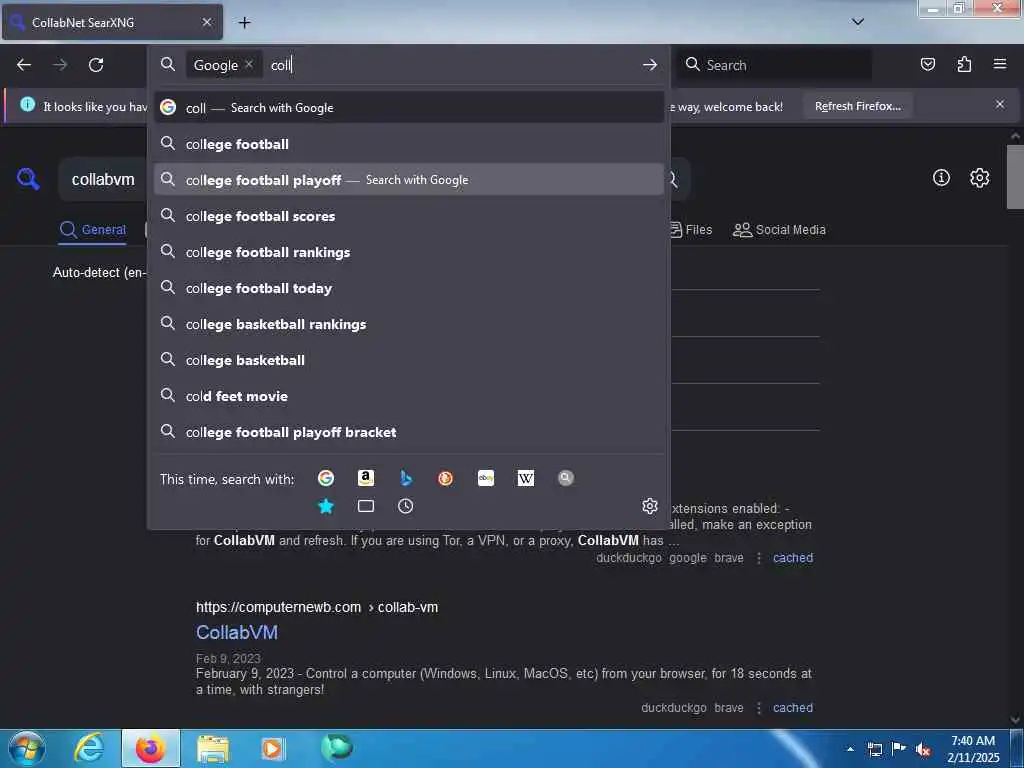This screenshot has height=768, width=1024.
Task: Pick the 'college football scores' suggestion
Action: pyautogui.click(x=409, y=216)
